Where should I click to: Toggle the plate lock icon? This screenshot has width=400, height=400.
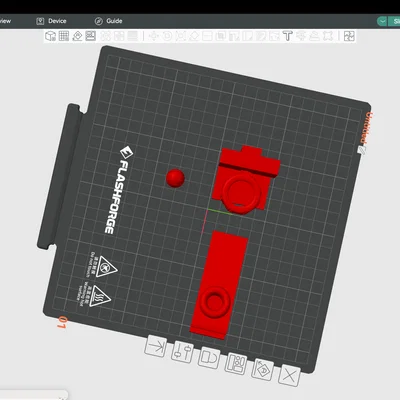pyautogui.click(x=209, y=358)
